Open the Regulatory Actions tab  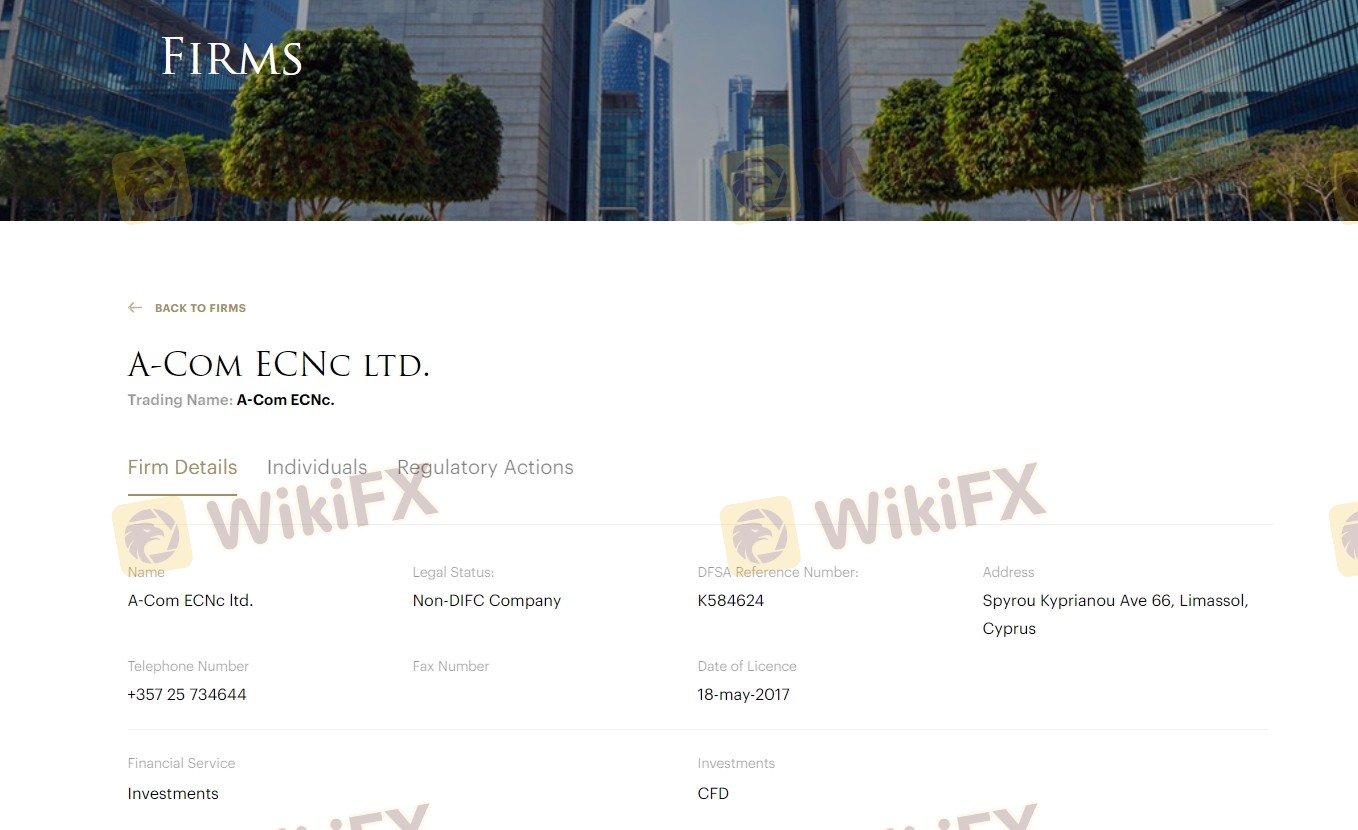pyautogui.click(x=485, y=468)
